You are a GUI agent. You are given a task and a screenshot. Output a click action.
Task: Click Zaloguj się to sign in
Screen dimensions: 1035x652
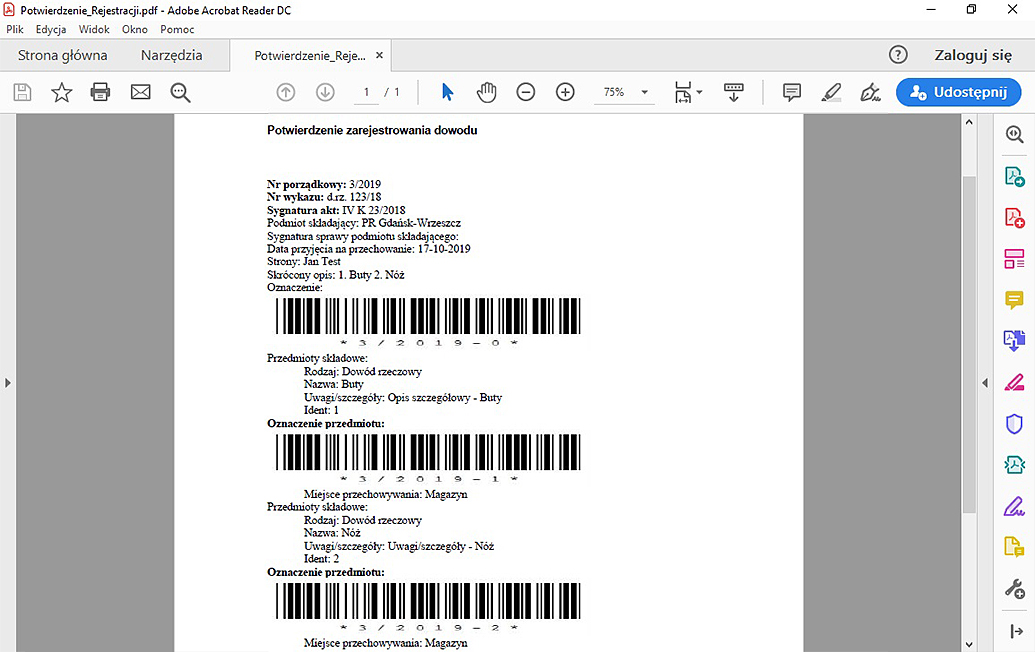(x=973, y=55)
